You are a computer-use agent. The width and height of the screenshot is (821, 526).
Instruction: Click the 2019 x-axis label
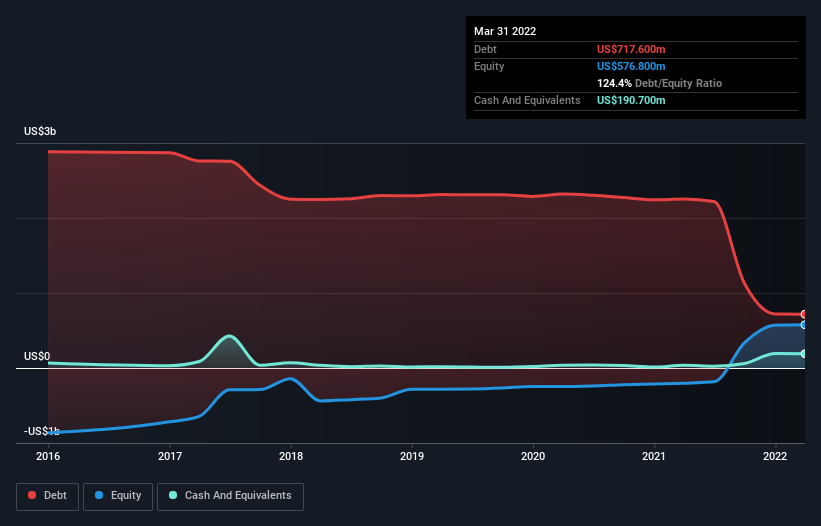412,456
